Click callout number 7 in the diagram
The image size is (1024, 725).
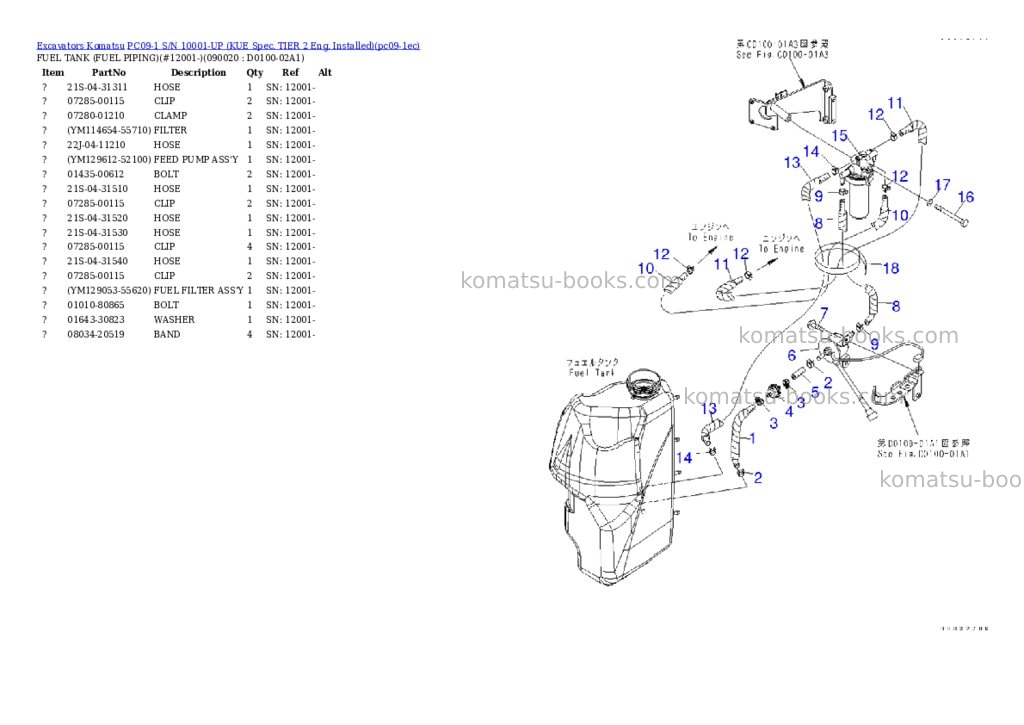click(x=824, y=314)
